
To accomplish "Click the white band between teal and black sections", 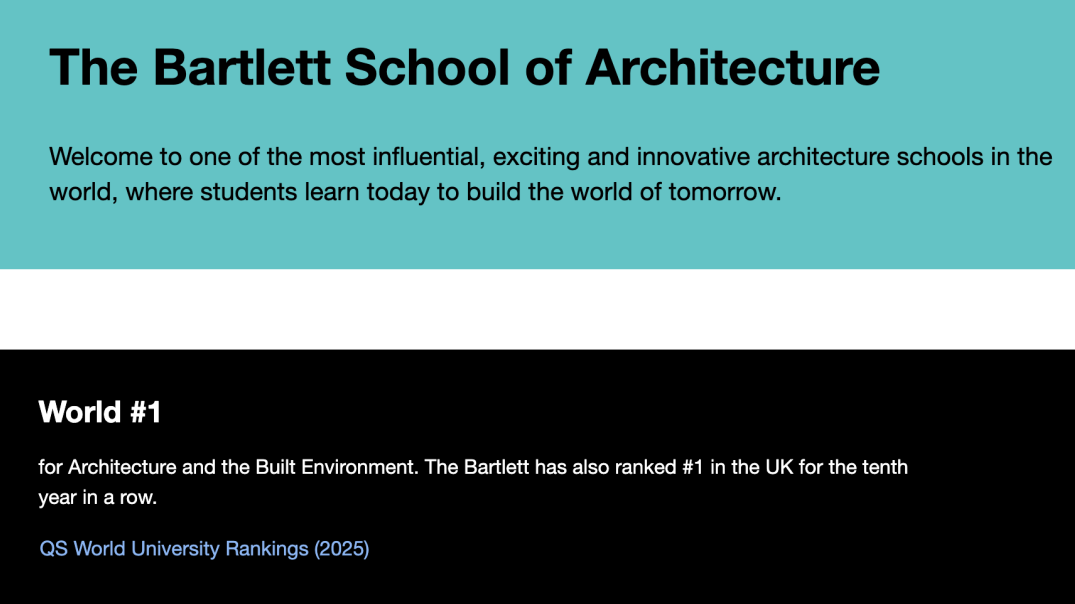I will pos(538,309).
